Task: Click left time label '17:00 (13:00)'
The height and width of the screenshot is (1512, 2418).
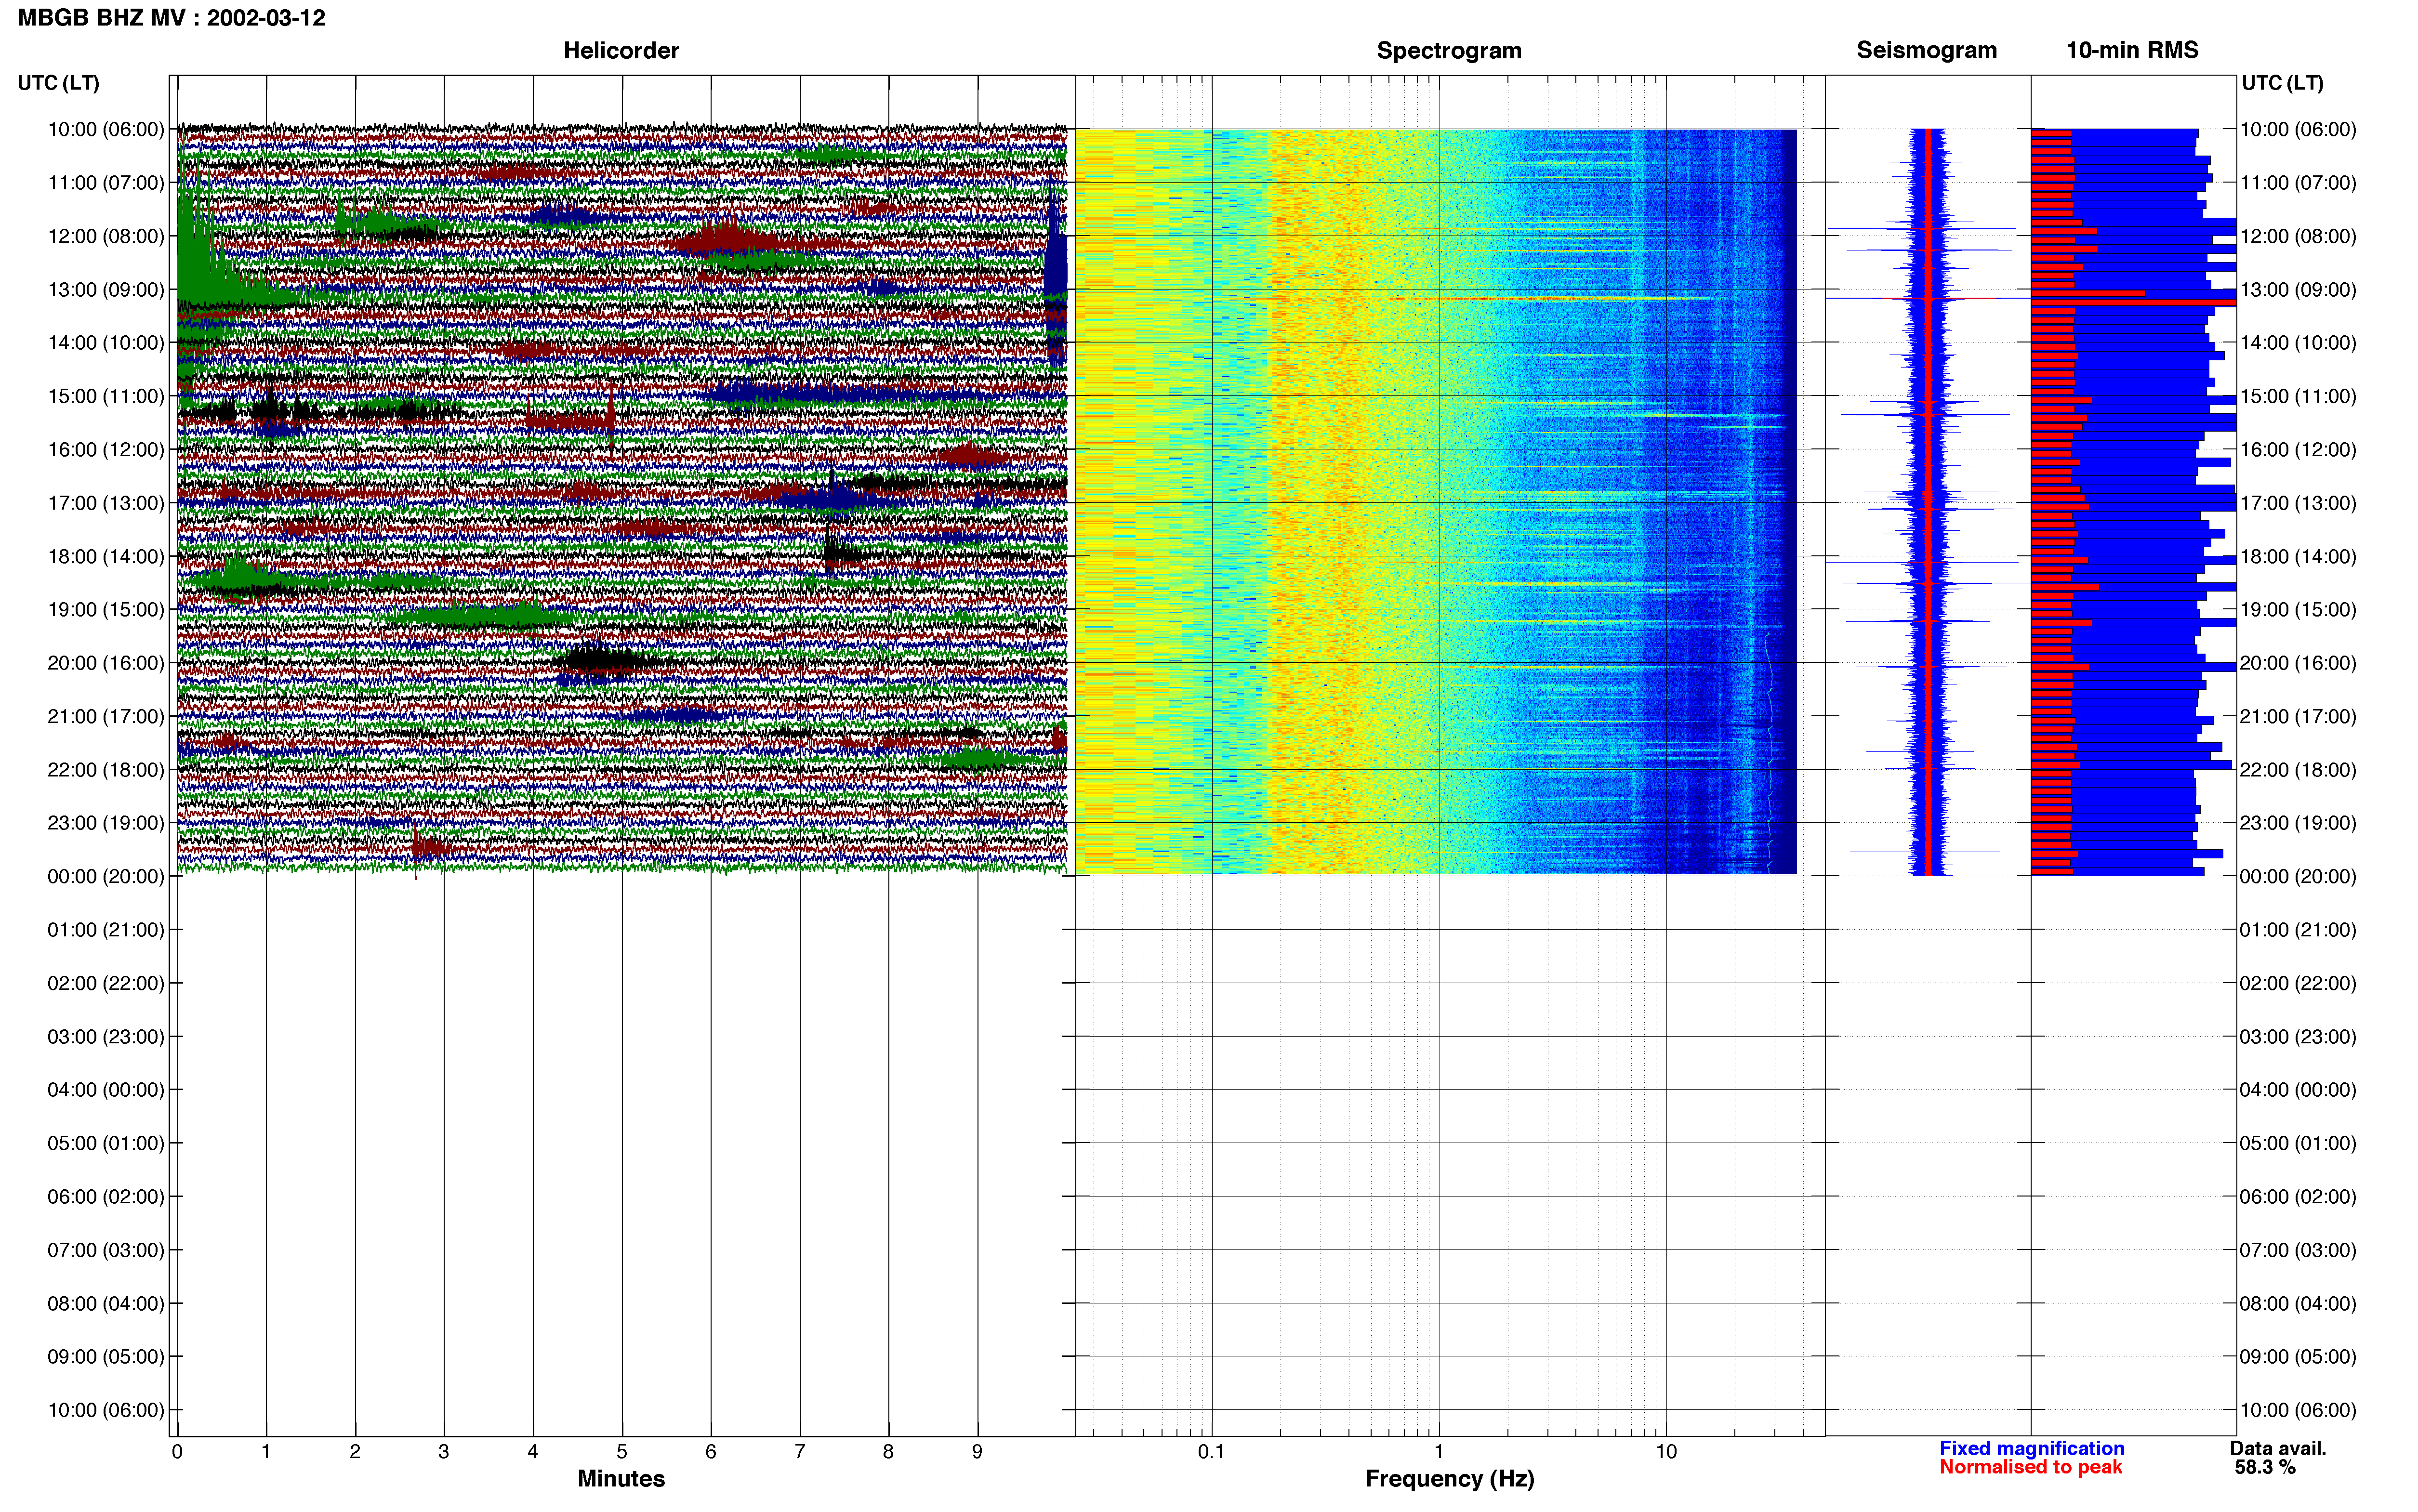Action: coord(106,502)
